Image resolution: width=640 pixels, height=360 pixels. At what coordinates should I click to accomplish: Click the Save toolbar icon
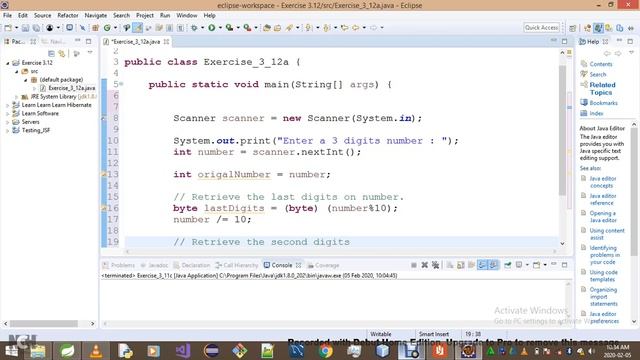(25, 28)
